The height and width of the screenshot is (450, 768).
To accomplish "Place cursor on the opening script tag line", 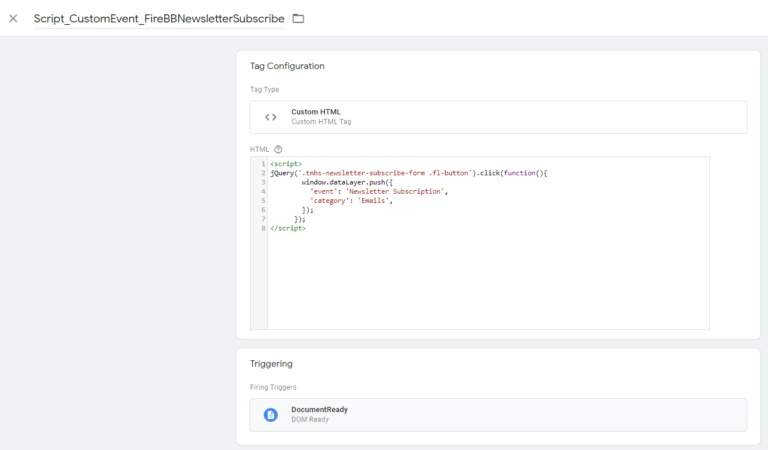I will coord(286,164).
